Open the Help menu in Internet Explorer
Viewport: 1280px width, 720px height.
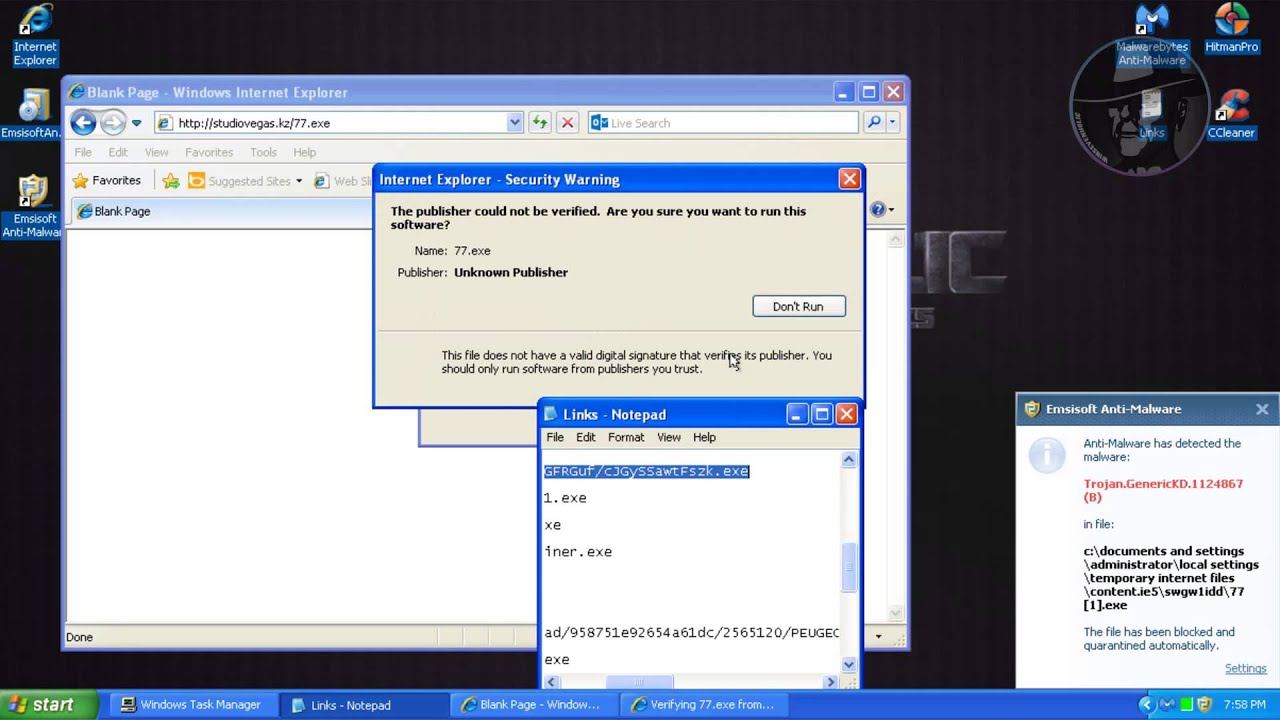click(x=305, y=152)
